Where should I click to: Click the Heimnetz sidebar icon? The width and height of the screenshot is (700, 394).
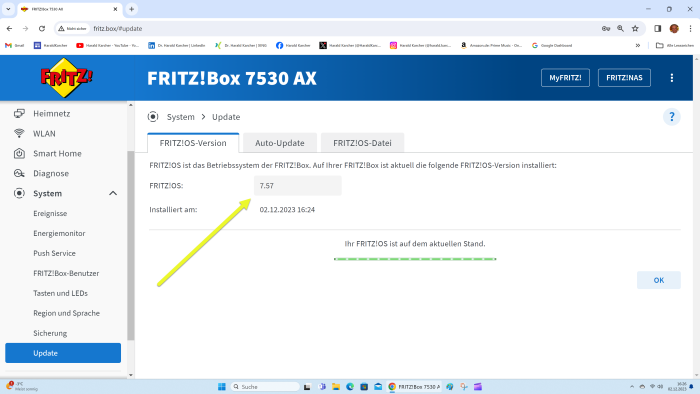point(19,113)
